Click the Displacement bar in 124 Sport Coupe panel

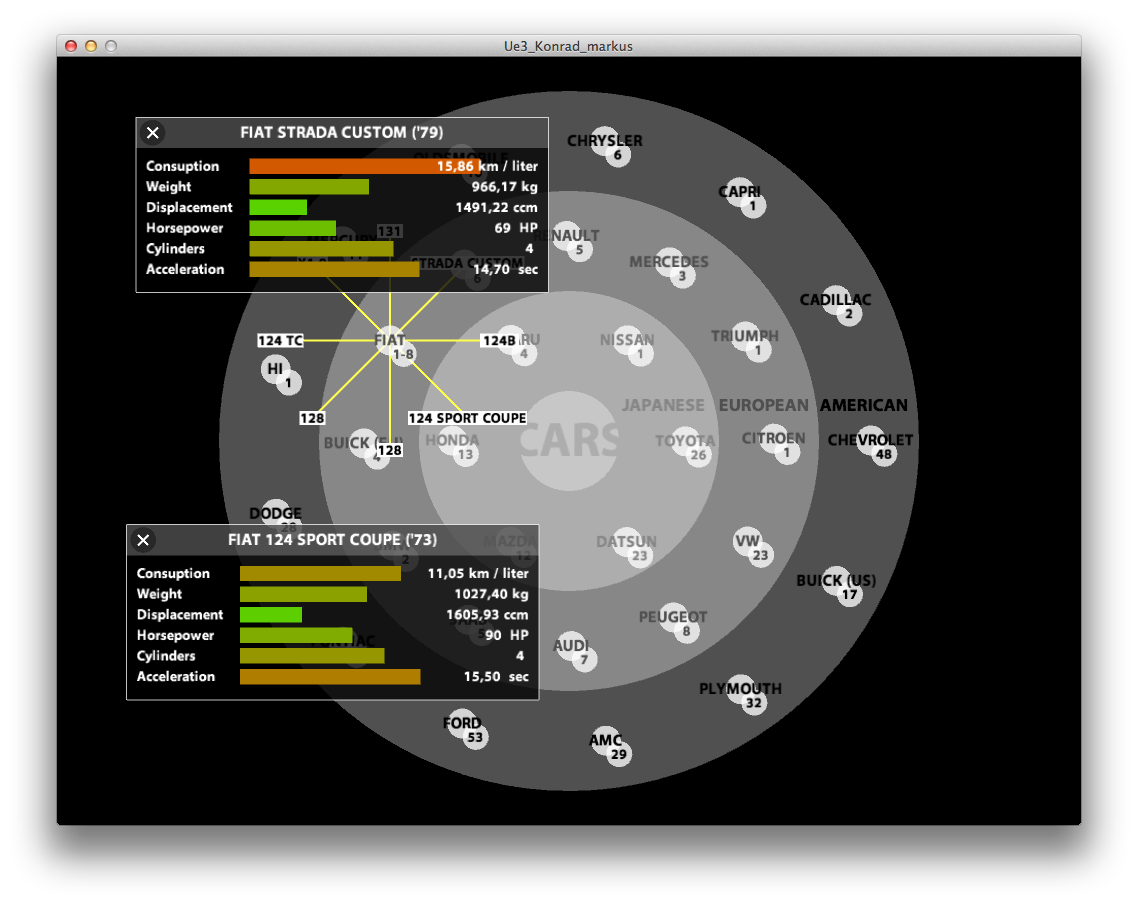click(271, 615)
